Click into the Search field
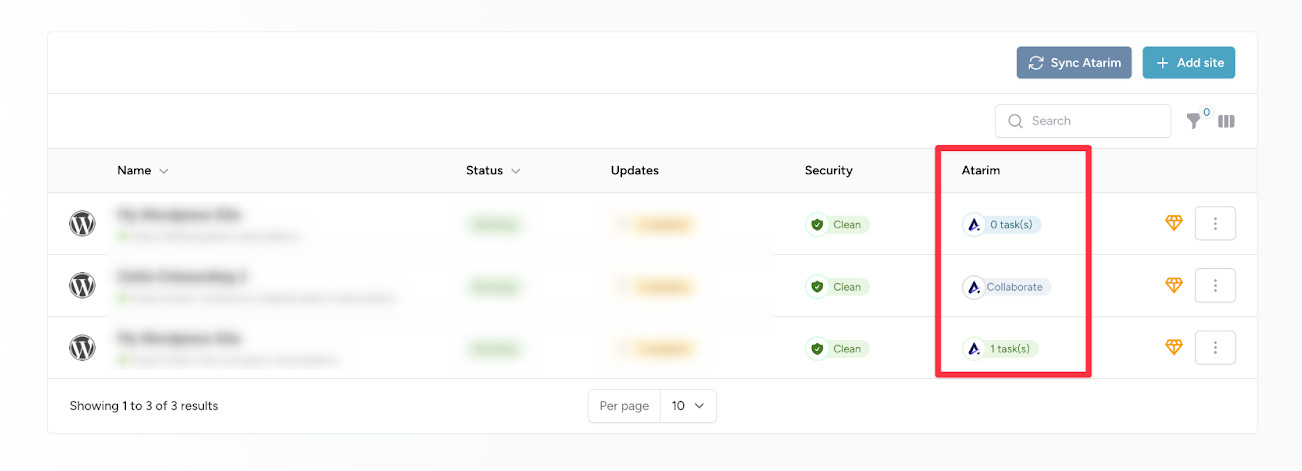This screenshot has width=1302, height=471. coord(1083,121)
